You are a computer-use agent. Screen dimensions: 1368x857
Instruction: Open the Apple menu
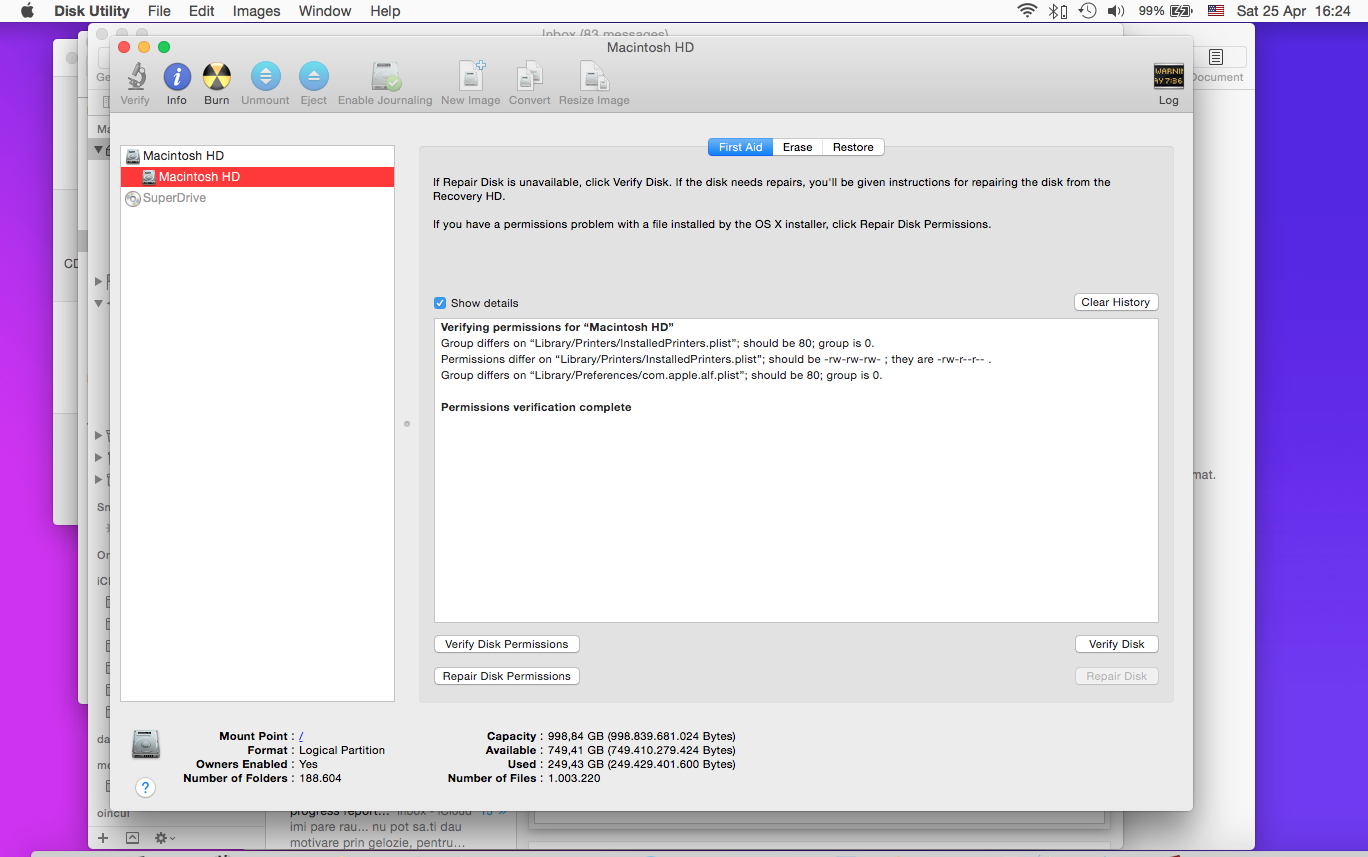point(27,11)
